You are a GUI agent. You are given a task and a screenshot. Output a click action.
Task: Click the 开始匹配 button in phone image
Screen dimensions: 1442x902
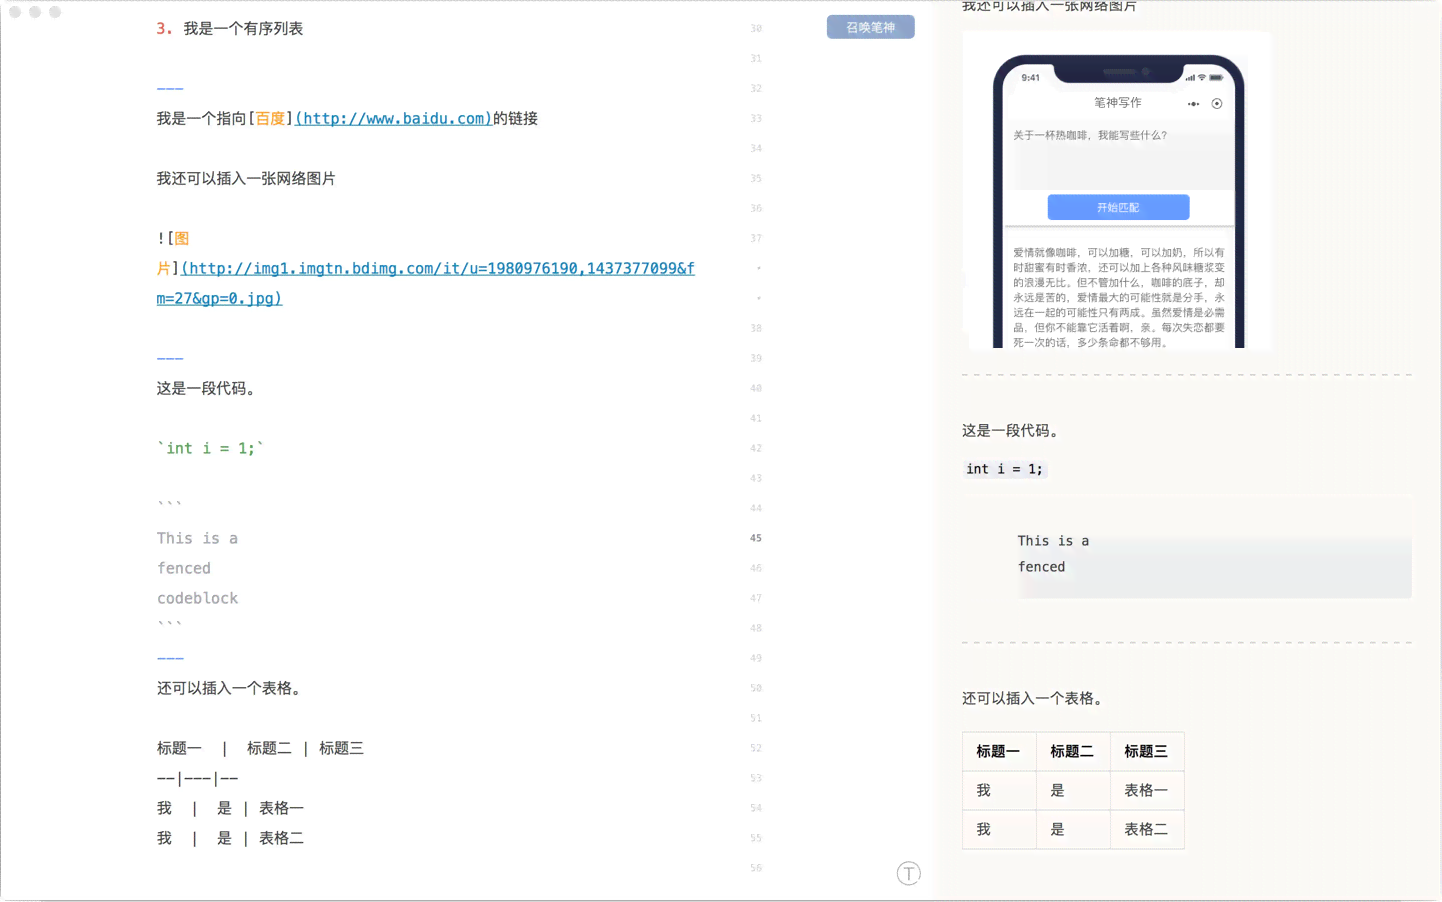pyautogui.click(x=1118, y=207)
